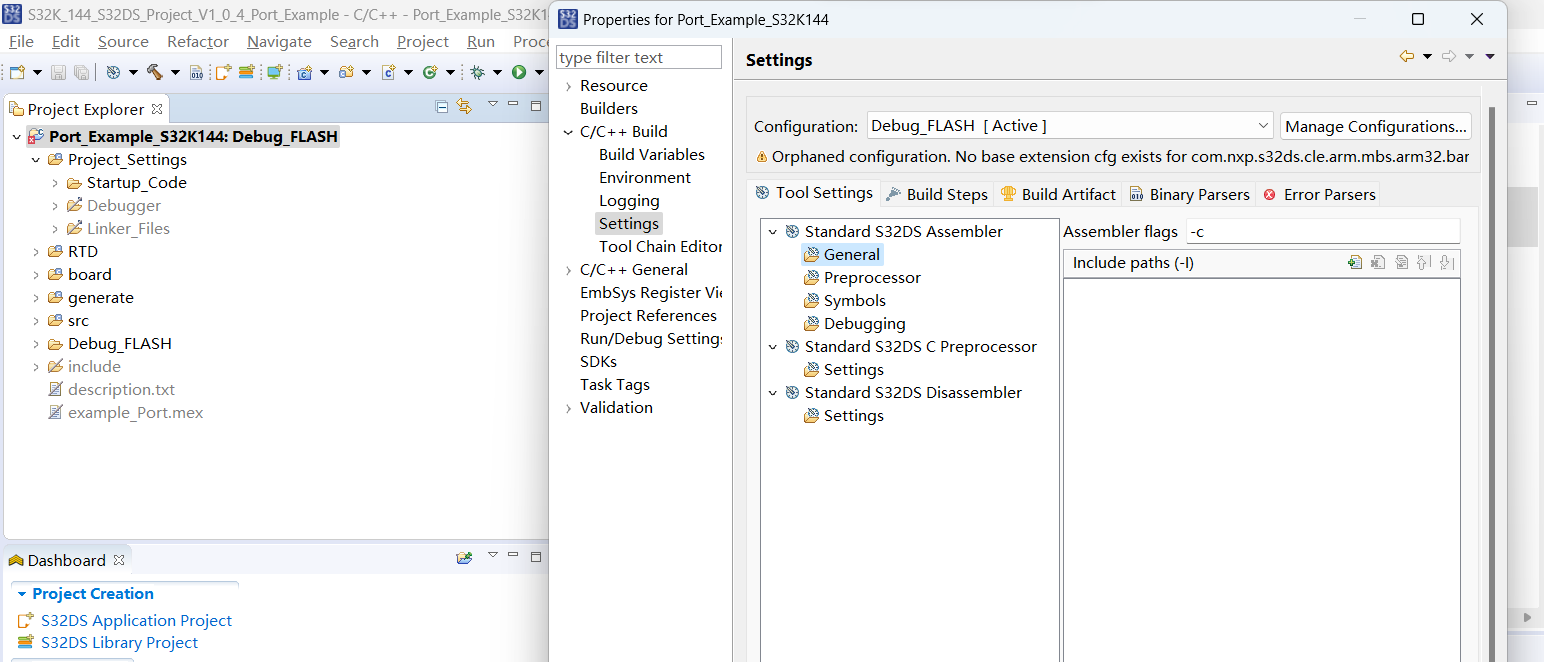Move include path up using arrow icon
This screenshot has height=662, width=1544.
(1423, 262)
